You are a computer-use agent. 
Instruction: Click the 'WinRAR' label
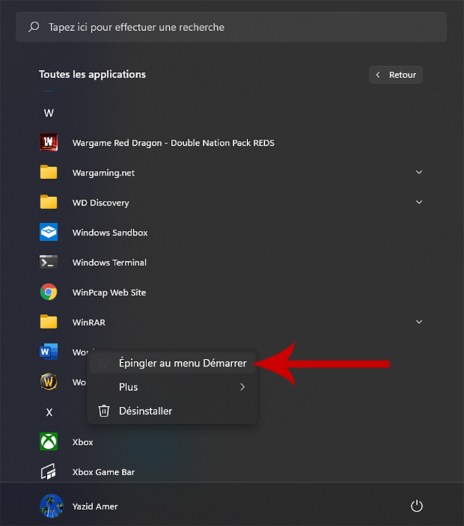click(x=89, y=322)
